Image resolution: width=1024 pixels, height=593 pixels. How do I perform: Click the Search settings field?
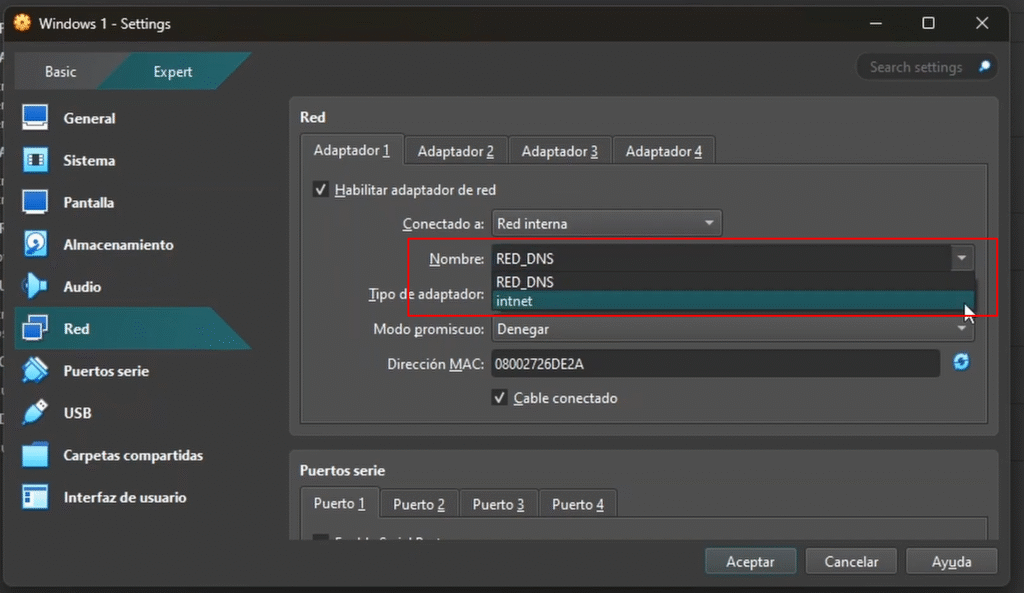click(x=915, y=67)
